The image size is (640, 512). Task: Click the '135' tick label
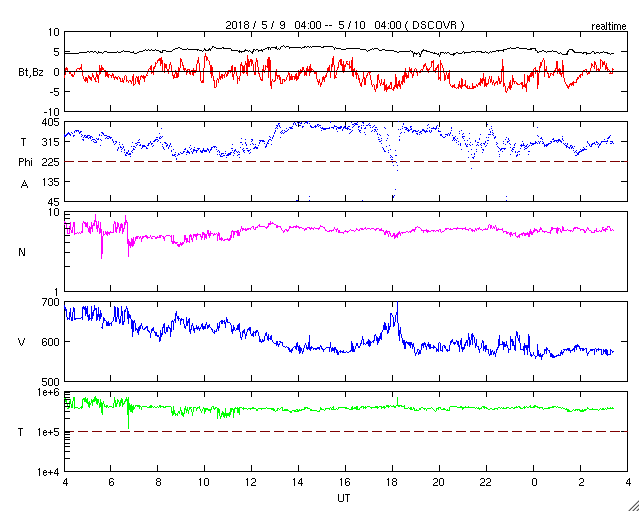click(x=52, y=182)
